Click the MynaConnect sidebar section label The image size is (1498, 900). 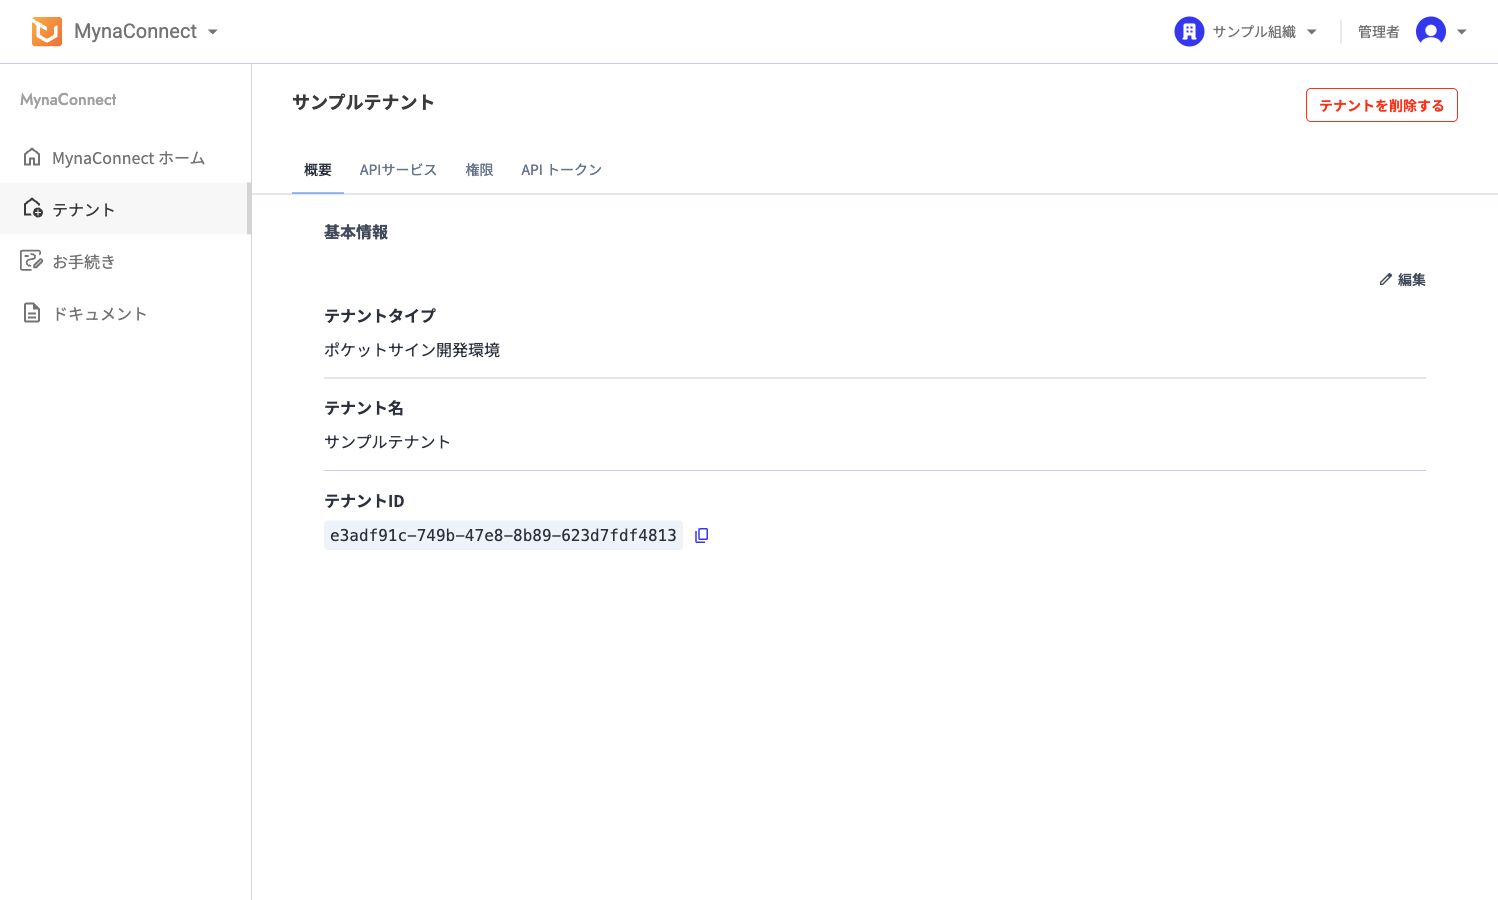[68, 100]
